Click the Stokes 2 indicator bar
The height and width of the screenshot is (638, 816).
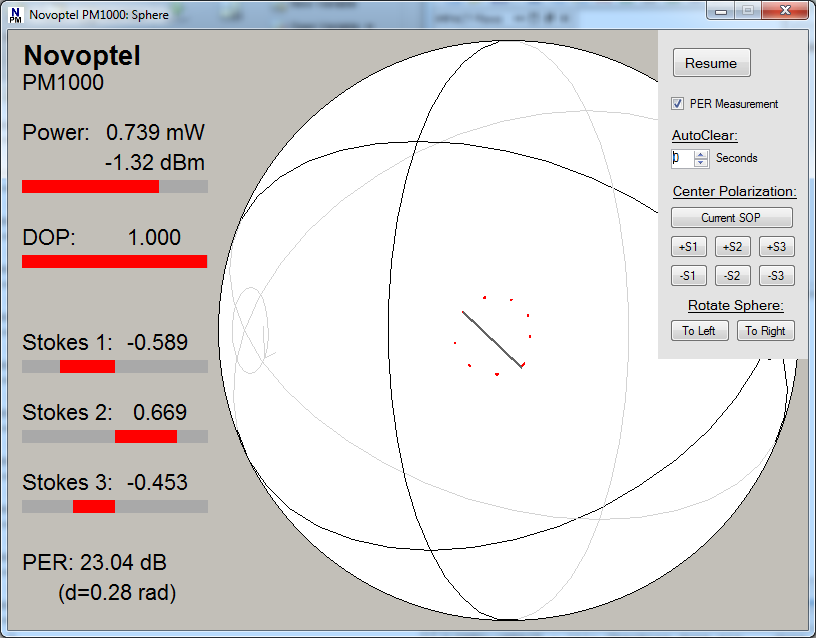(145, 436)
